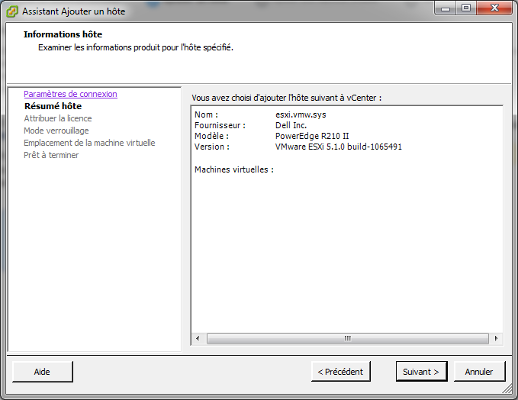Click the 'Vous avez choisi d'ajouter' text

(x=287, y=98)
